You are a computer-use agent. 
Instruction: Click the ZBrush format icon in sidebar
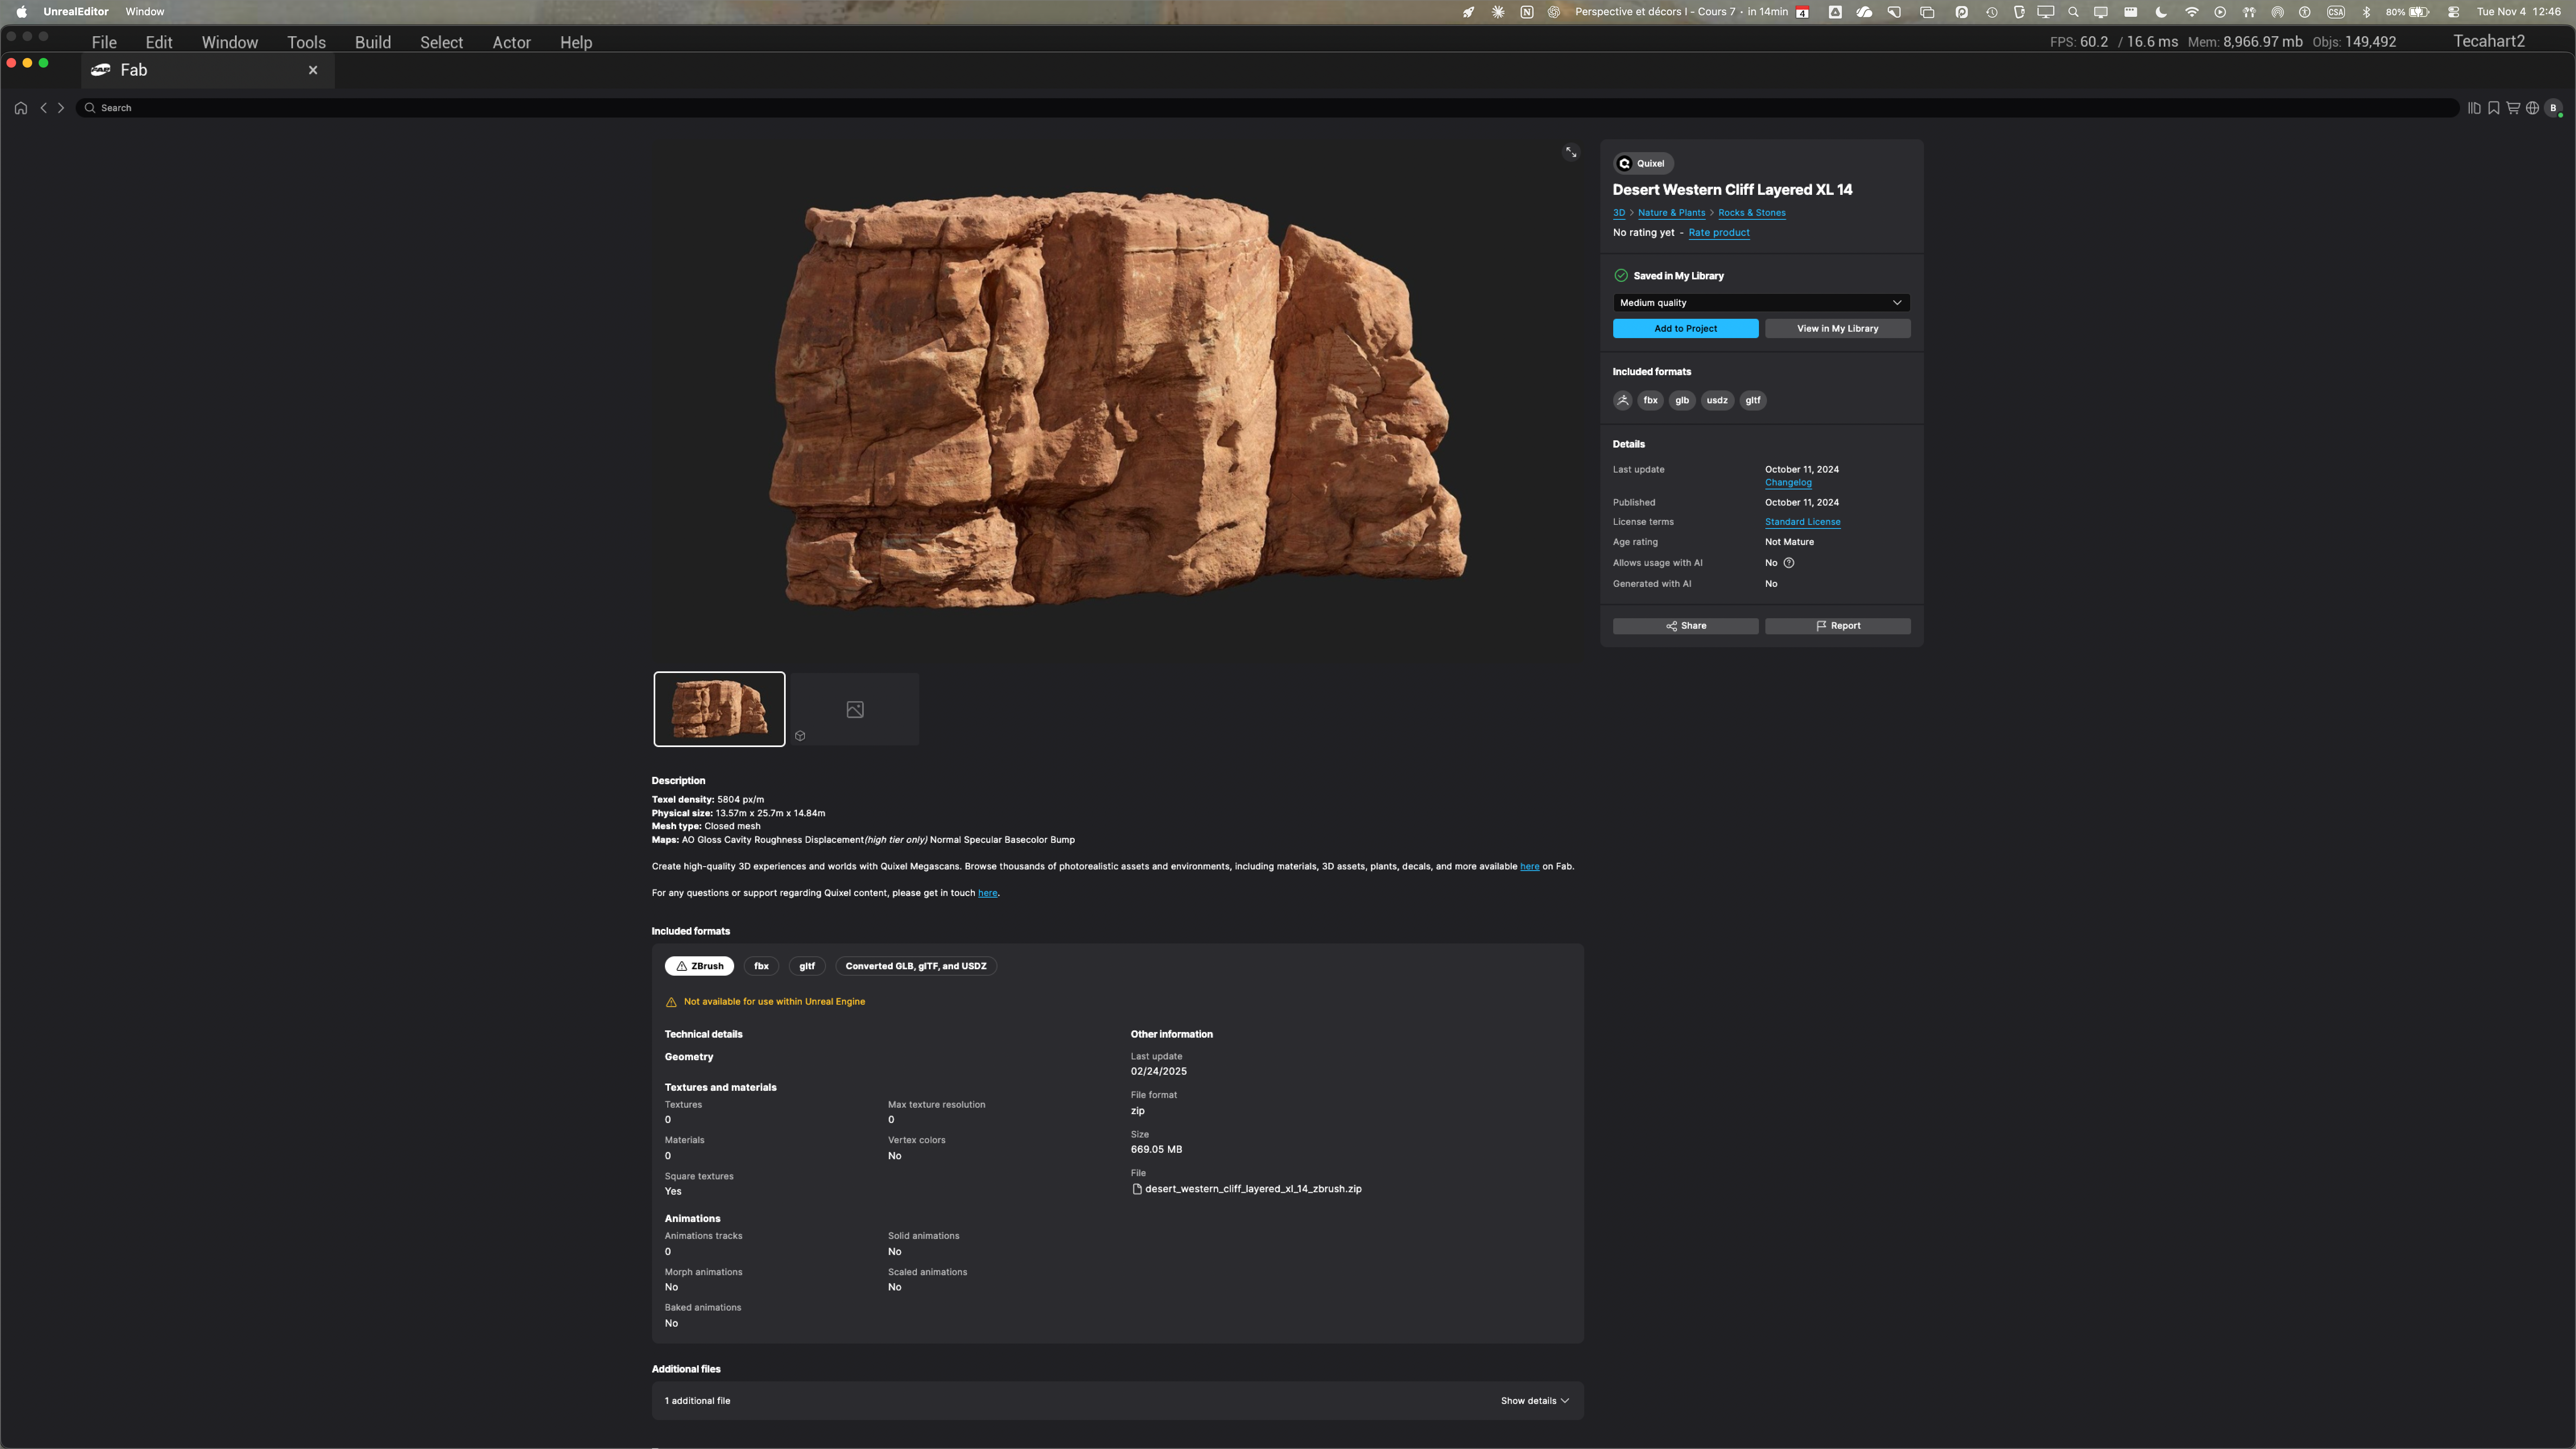point(1623,400)
